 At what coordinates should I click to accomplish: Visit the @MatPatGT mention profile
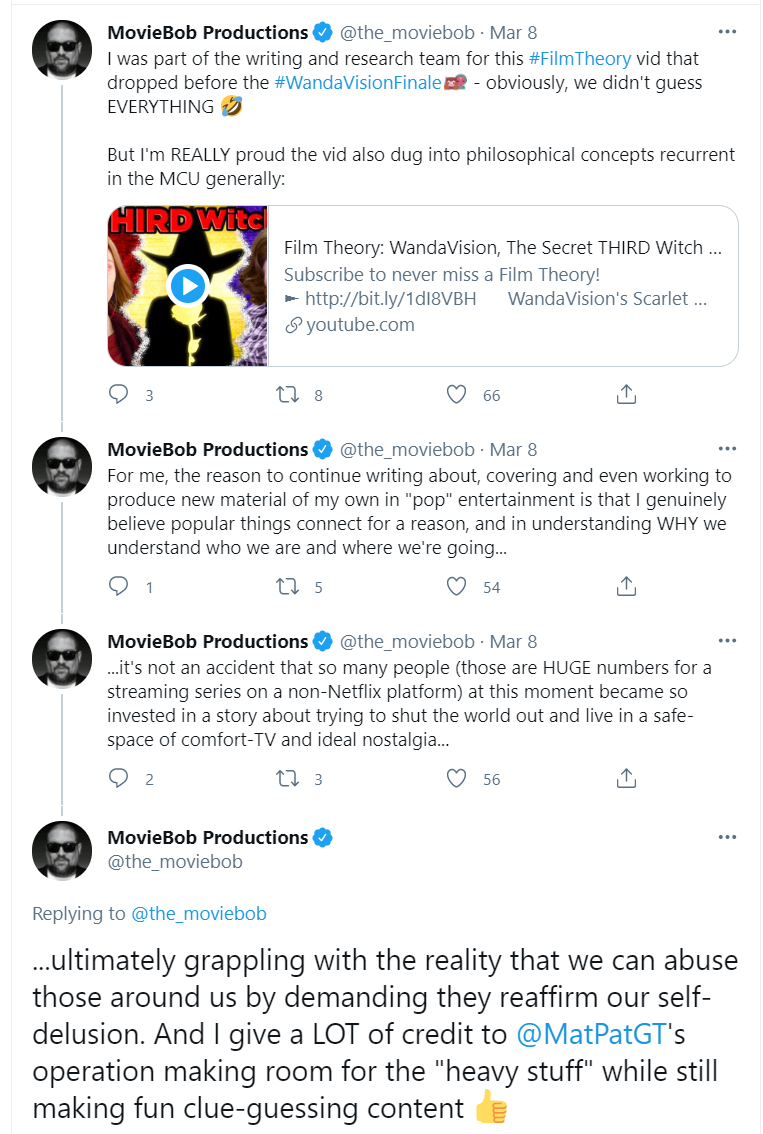tap(592, 1033)
